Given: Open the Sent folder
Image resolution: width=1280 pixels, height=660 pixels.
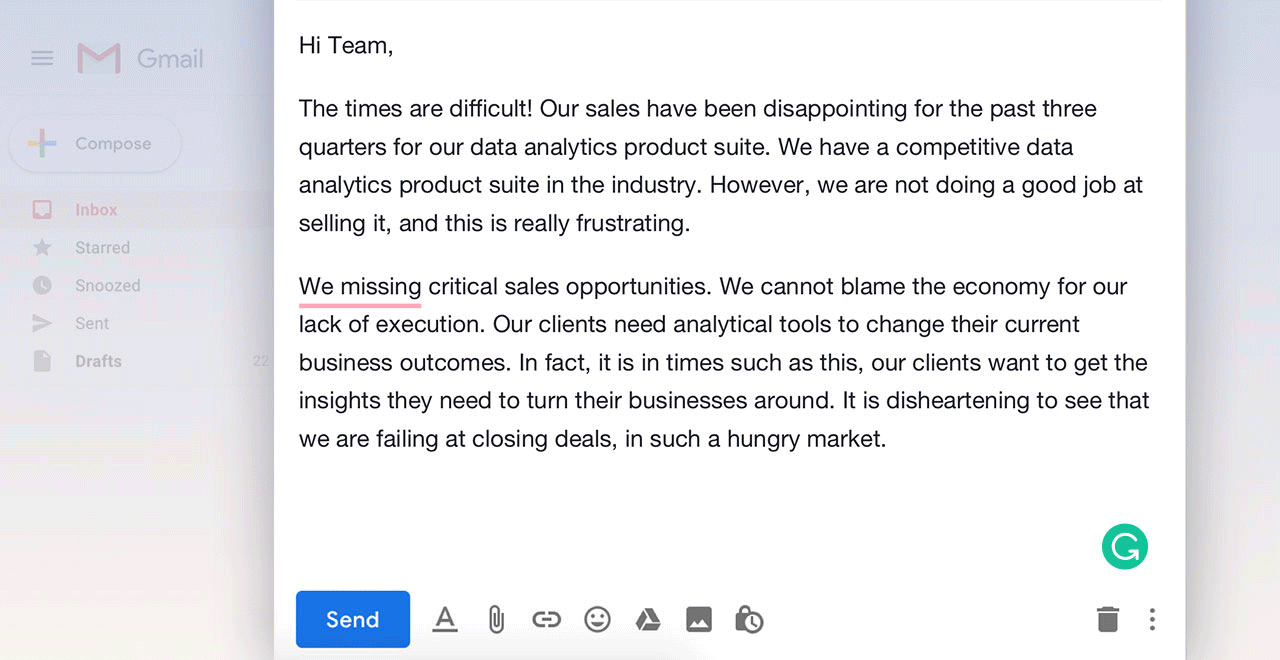Looking at the screenshot, I should (x=92, y=324).
